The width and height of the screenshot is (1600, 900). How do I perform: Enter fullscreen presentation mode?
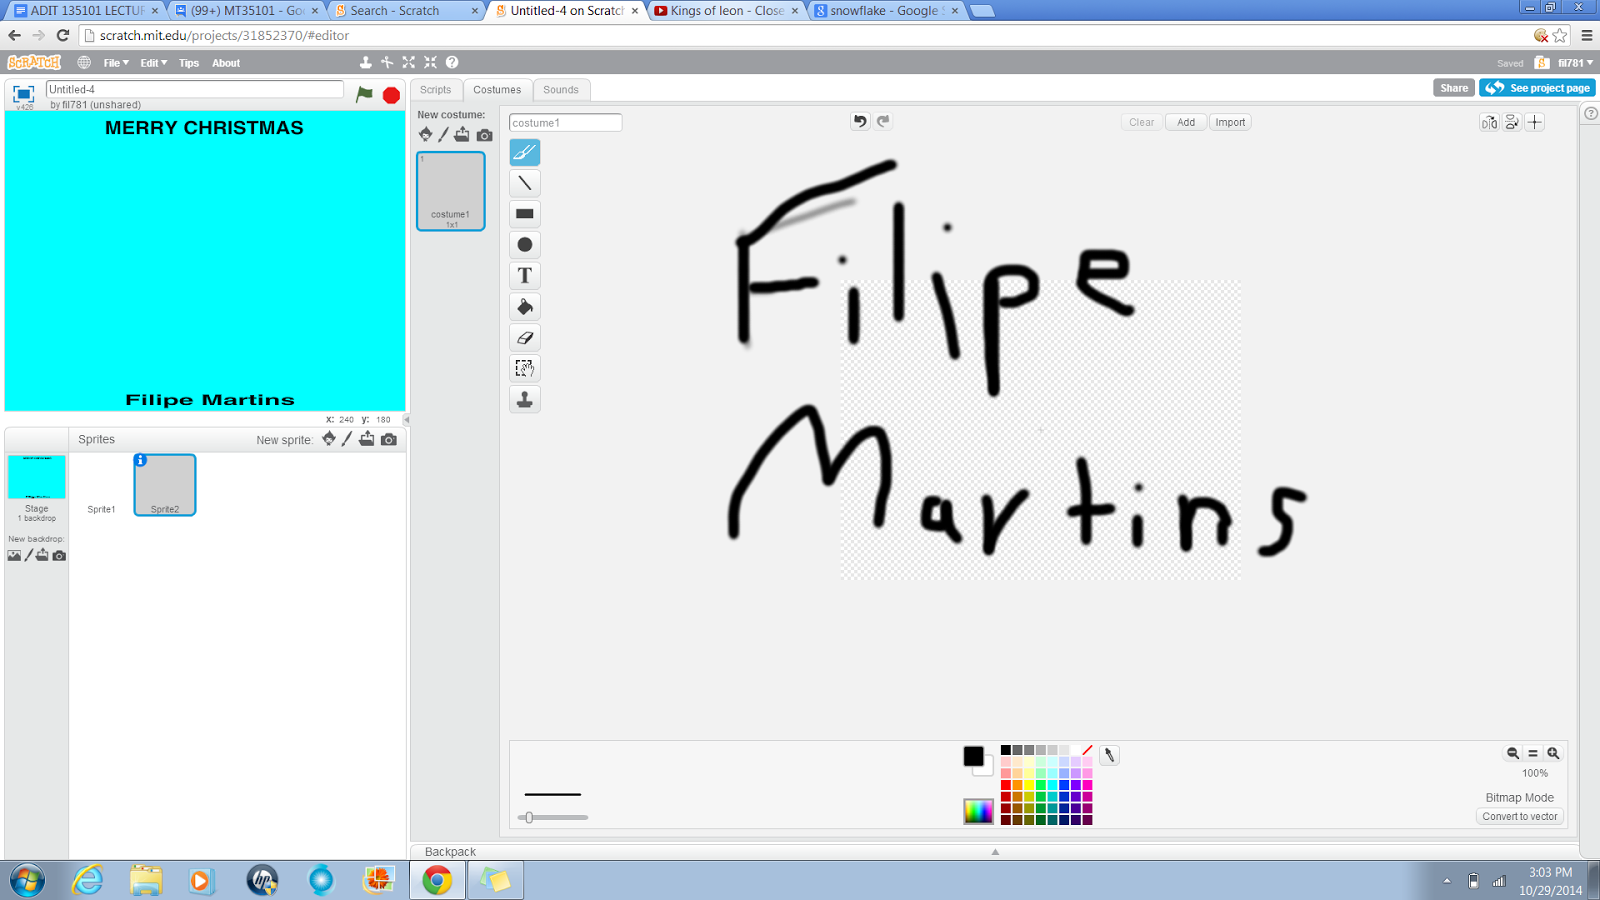click(x=22, y=93)
